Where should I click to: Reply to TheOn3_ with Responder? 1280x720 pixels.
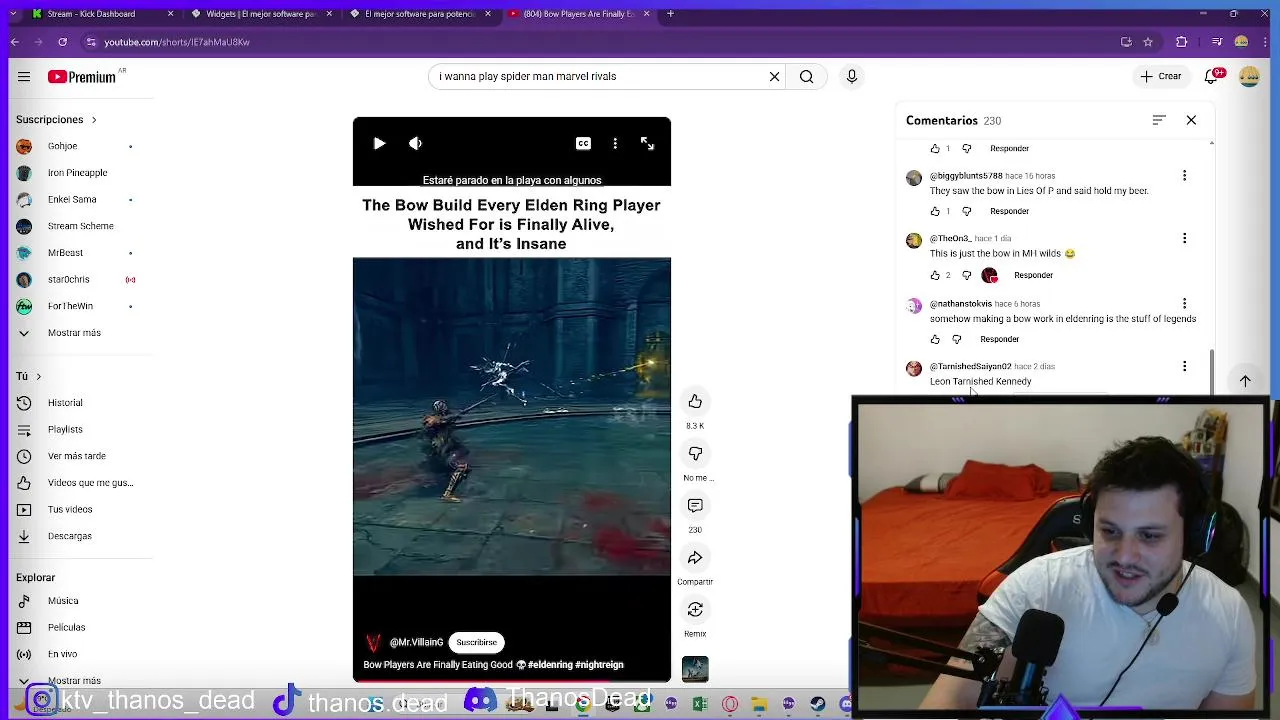(x=1033, y=275)
